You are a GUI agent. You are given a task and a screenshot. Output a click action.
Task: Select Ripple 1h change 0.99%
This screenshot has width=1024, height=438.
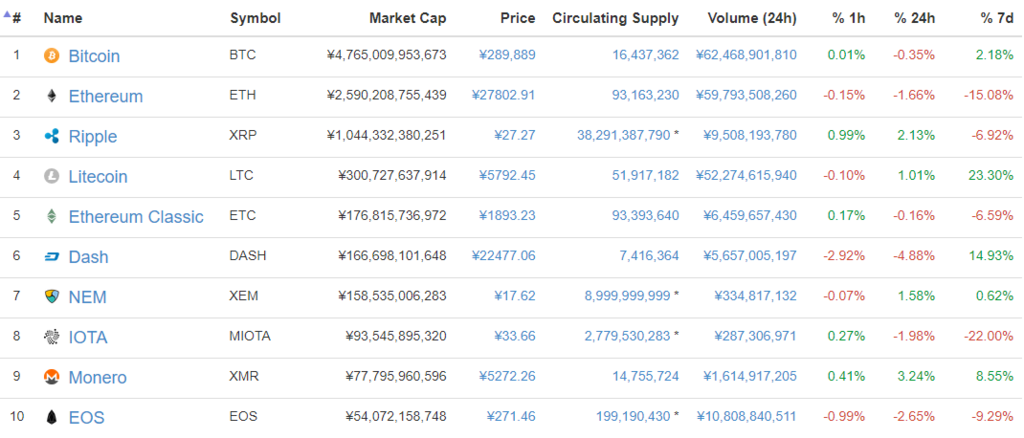tap(846, 135)
